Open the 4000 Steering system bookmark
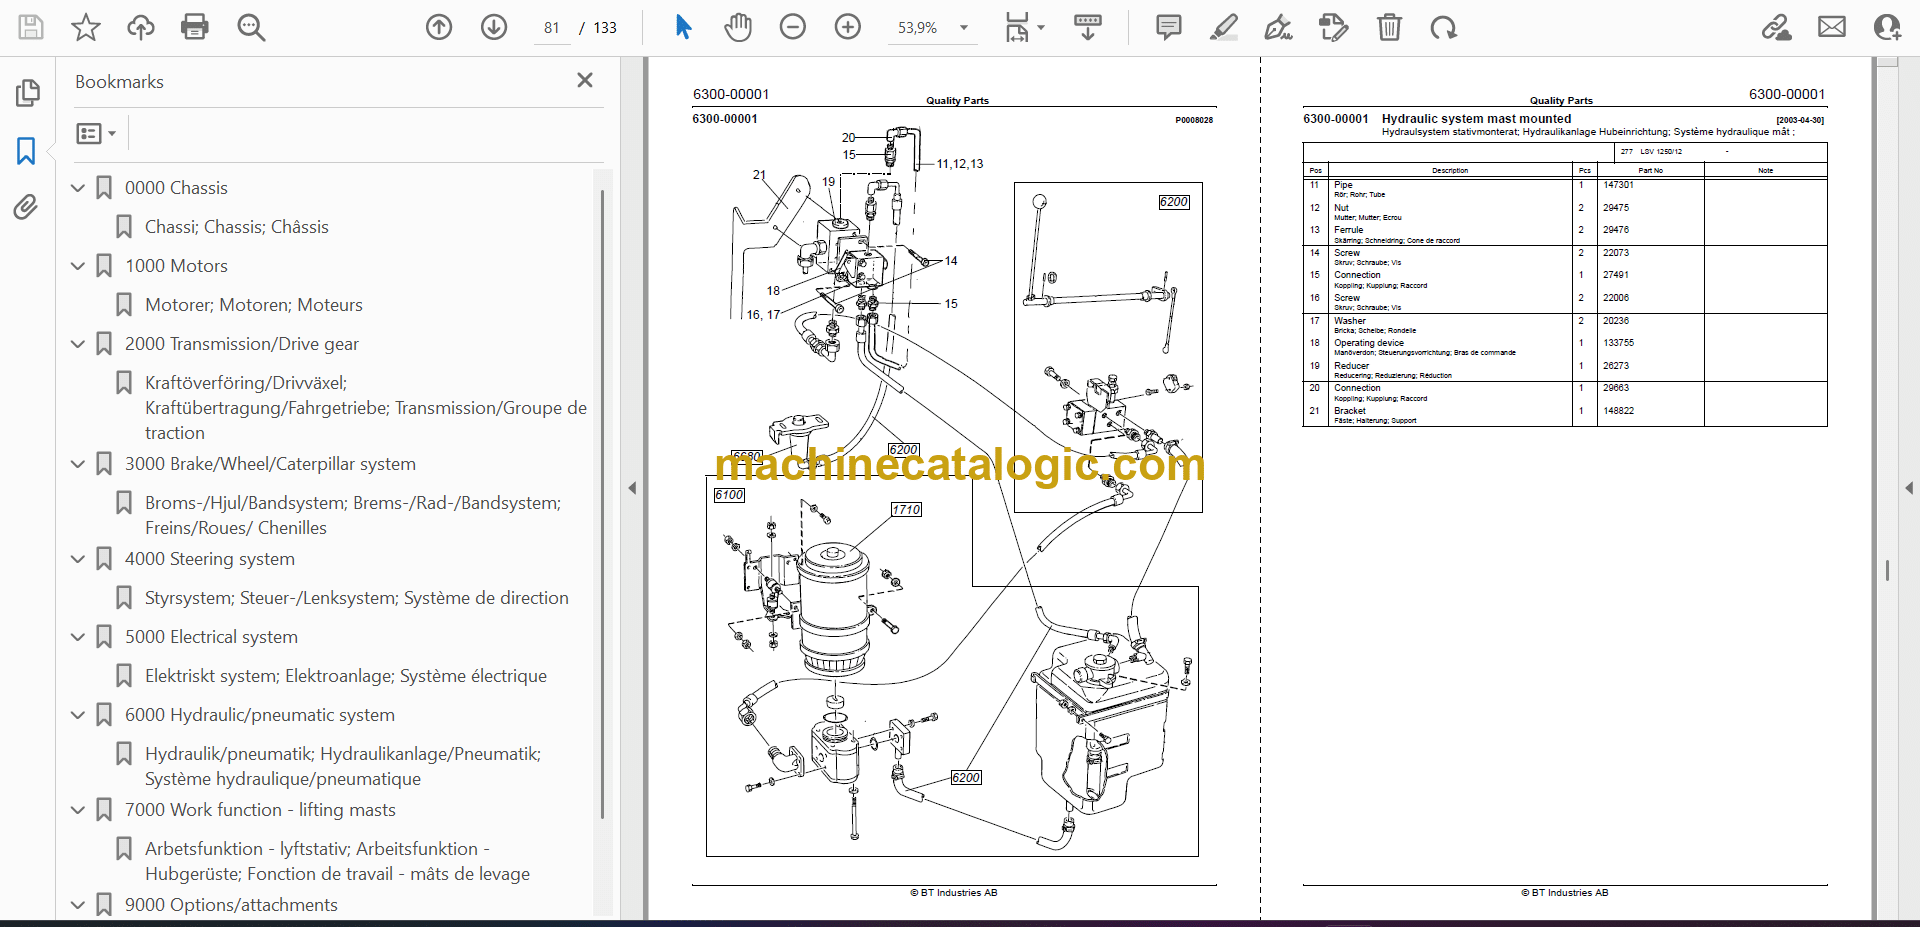Image resolution: width=1920 pixels, height=927 pixels. tap(210, 559)
